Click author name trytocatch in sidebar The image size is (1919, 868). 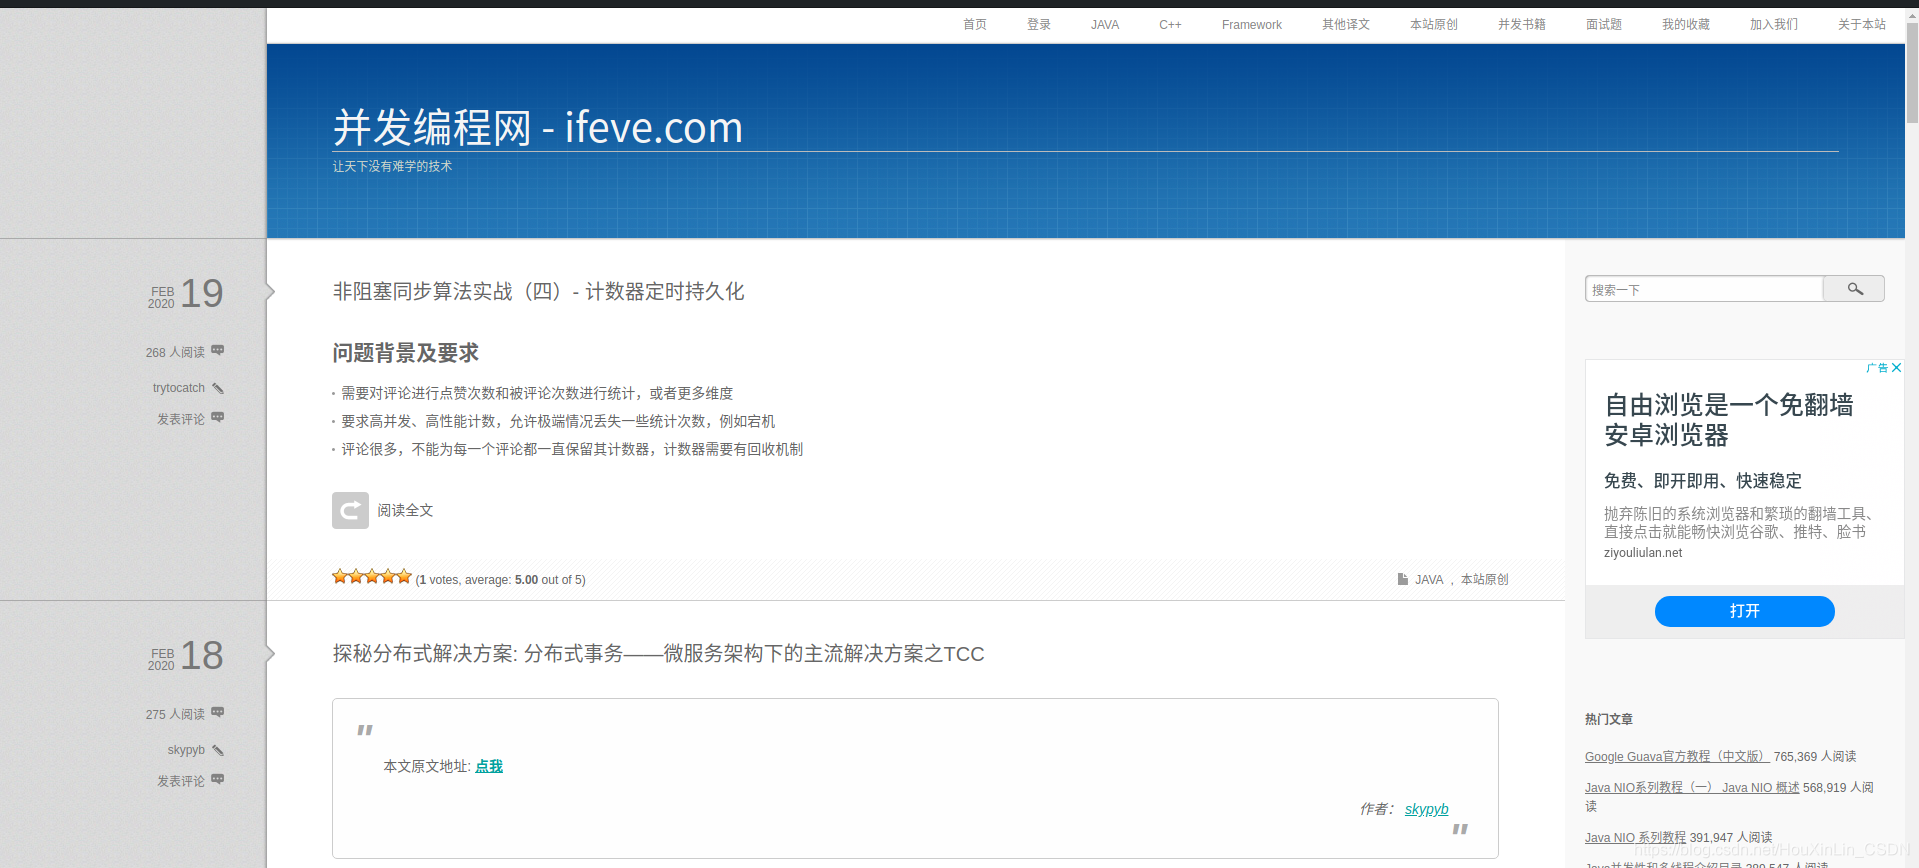(x=179, y=388)
